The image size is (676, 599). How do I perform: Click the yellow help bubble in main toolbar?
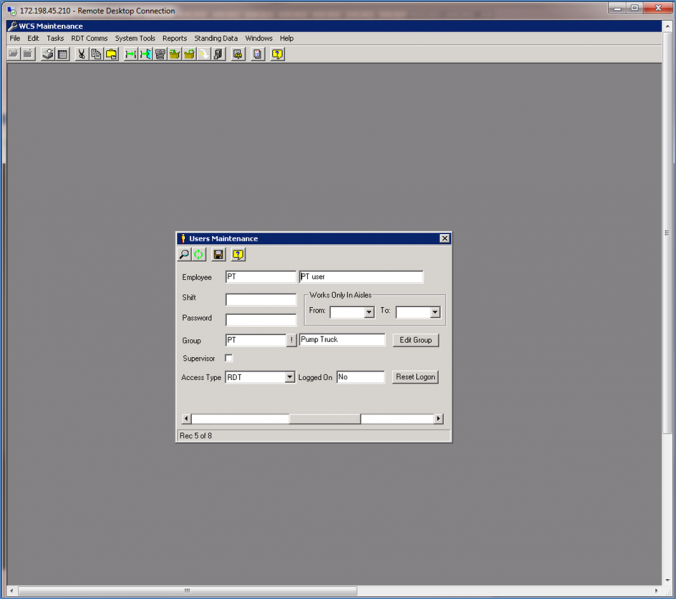(x=277, y=54)
